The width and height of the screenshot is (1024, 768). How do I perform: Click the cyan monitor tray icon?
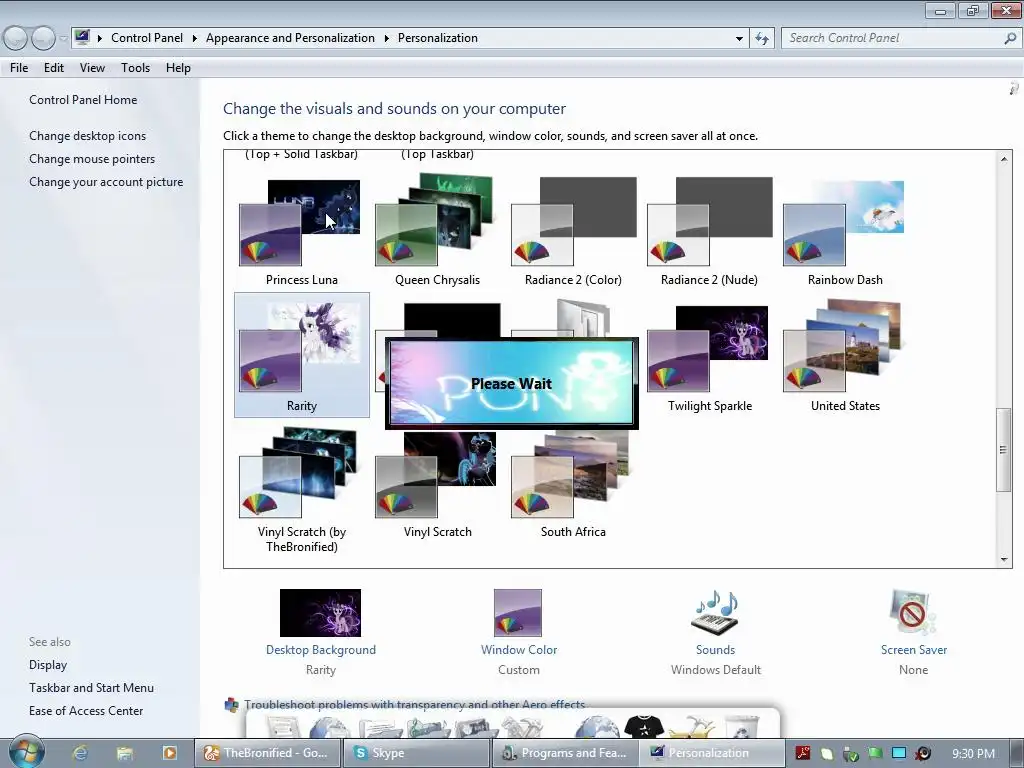point(899,753)
